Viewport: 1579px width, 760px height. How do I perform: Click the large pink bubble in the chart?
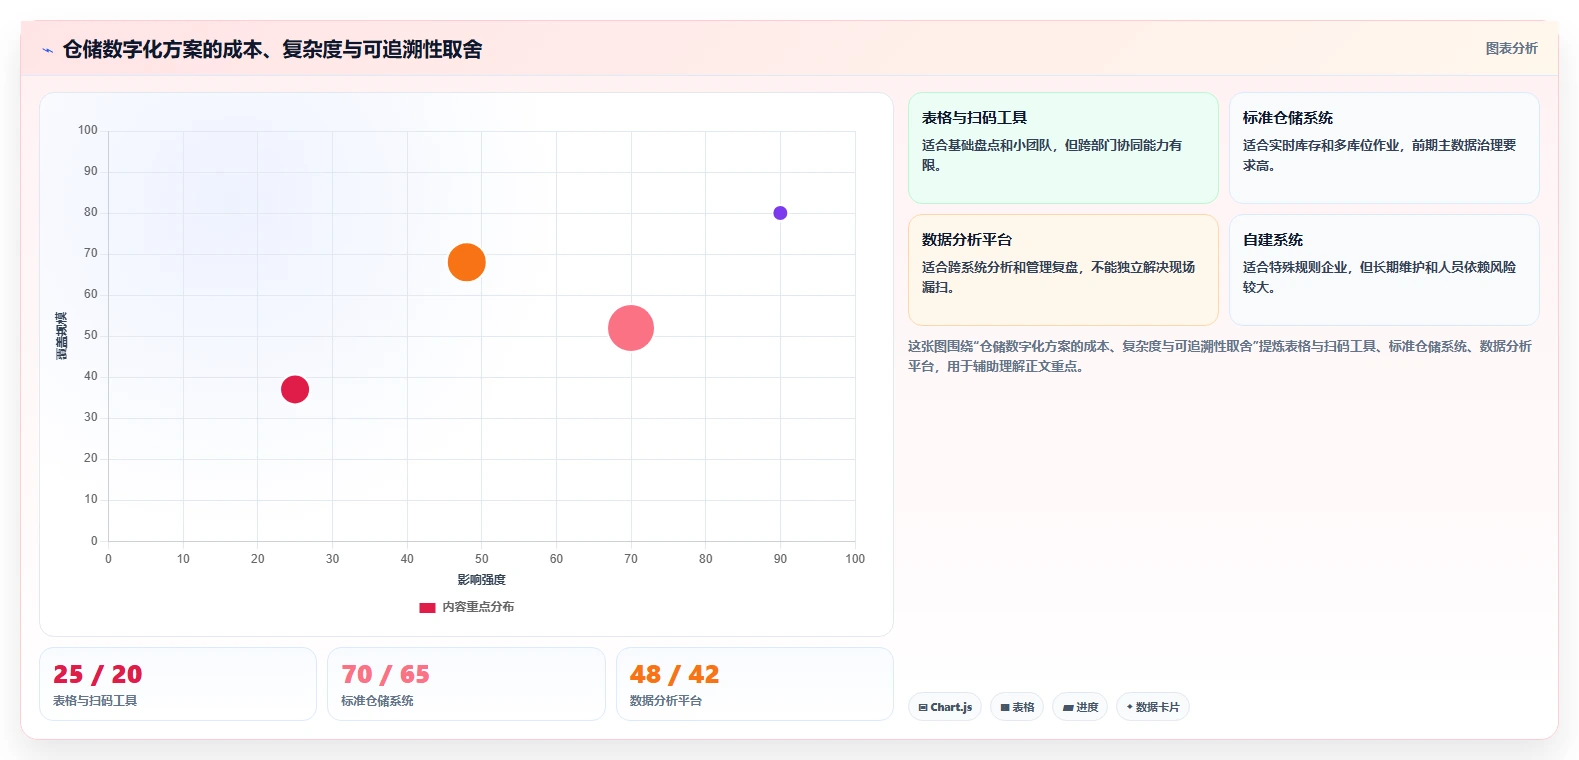631,328
